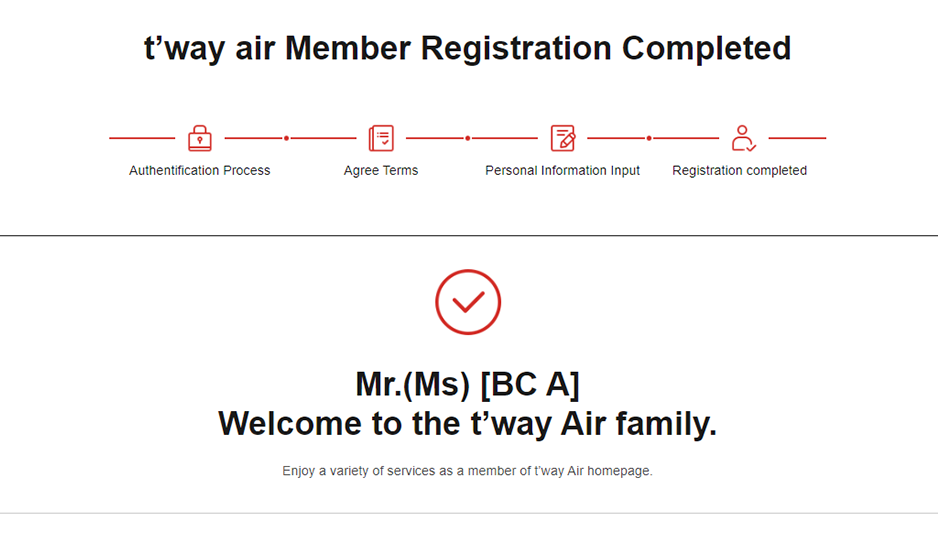The image size is (938, 537).
Task: Click the gray divider line below welcome message
Action: pyautogui.click(x=468, y=514)
